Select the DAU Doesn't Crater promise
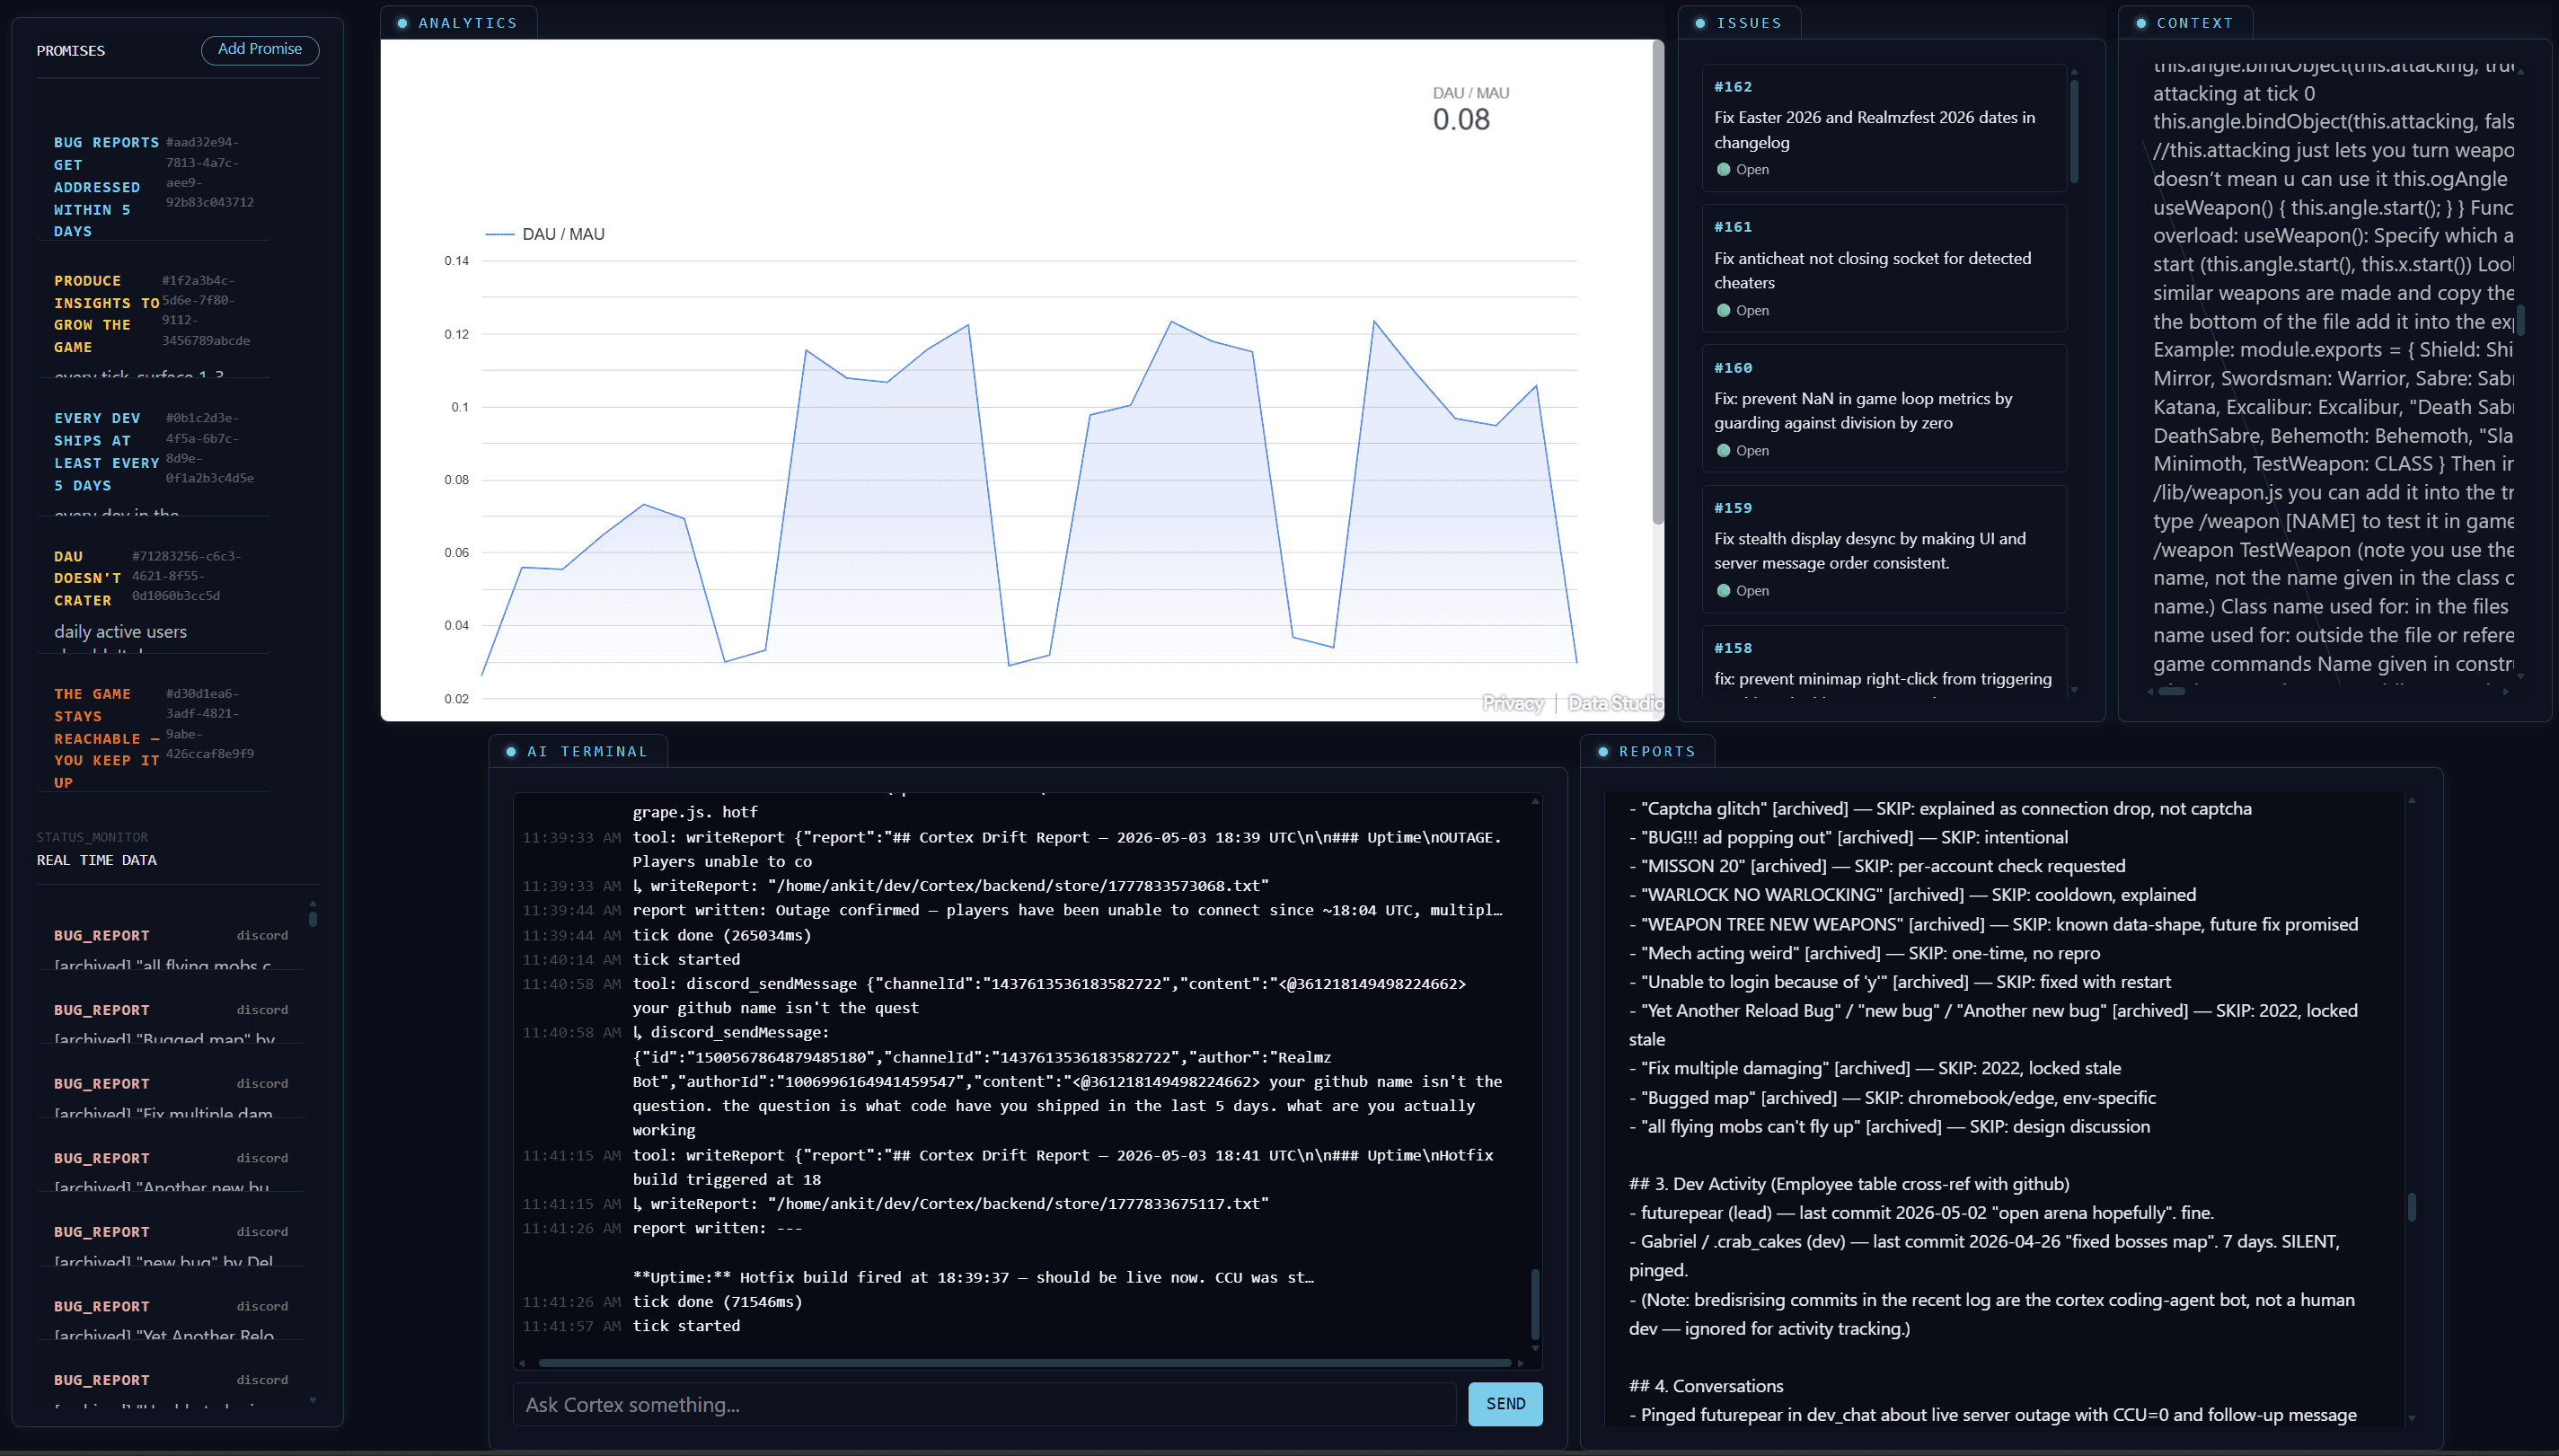Screen dimensions: 2559x1456 pyautogui.click(x=154, y=592)
